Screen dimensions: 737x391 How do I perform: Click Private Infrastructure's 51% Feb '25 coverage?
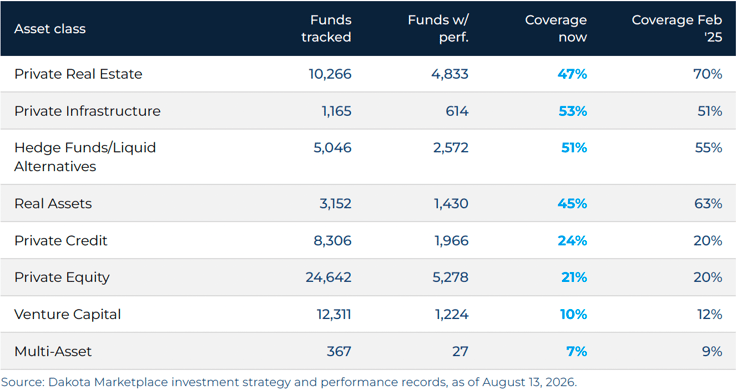pyautogui.click(x=710, y=111)
